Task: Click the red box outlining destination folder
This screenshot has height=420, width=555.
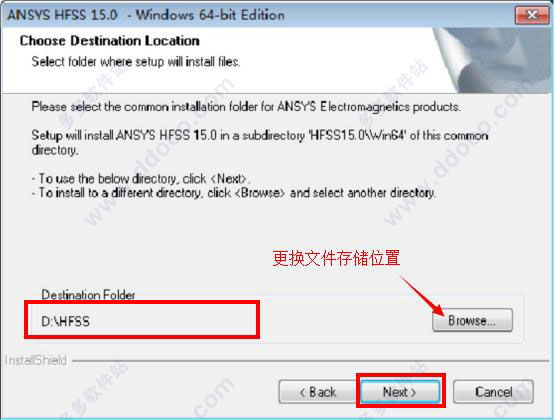Action: click(x=142, y=320)
